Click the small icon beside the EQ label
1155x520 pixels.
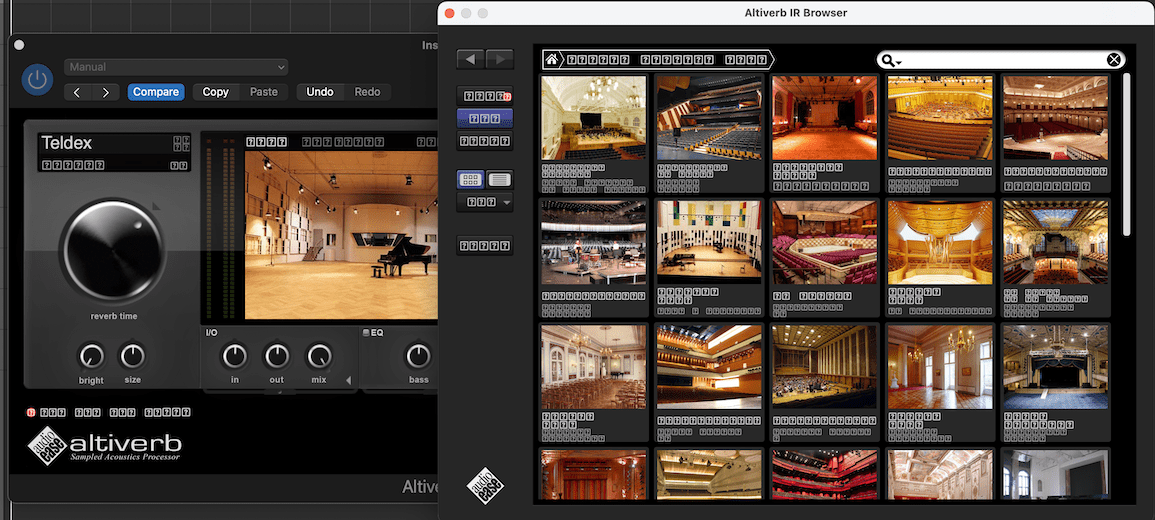pos(366,332)
